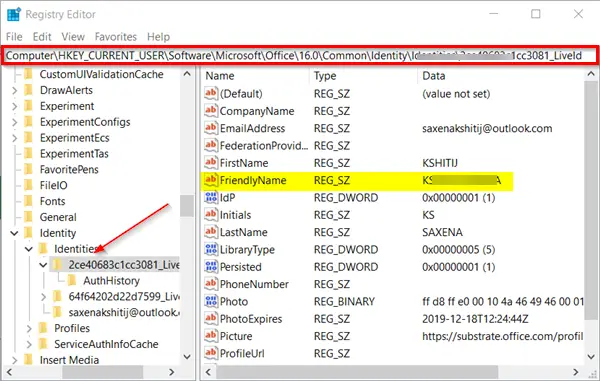Click the AuthHistory folder icon
Viewport: 600px width, 381px height.
(72, 281)
